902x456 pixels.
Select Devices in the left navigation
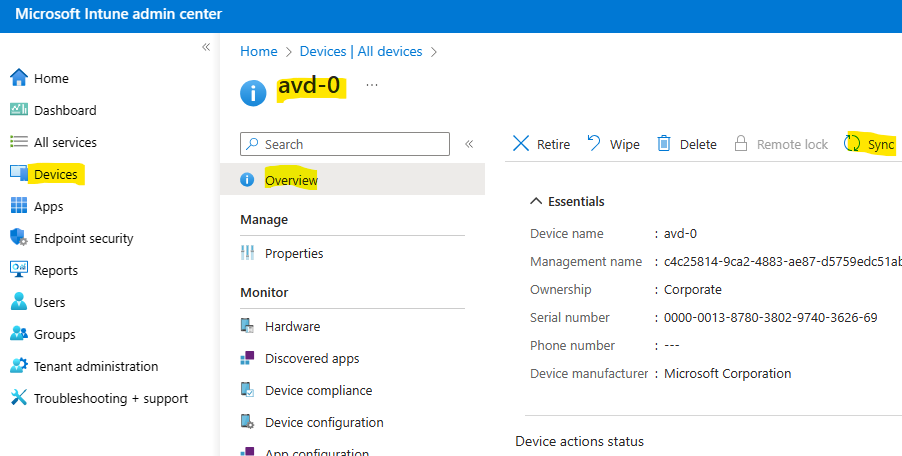coord(55,174)
